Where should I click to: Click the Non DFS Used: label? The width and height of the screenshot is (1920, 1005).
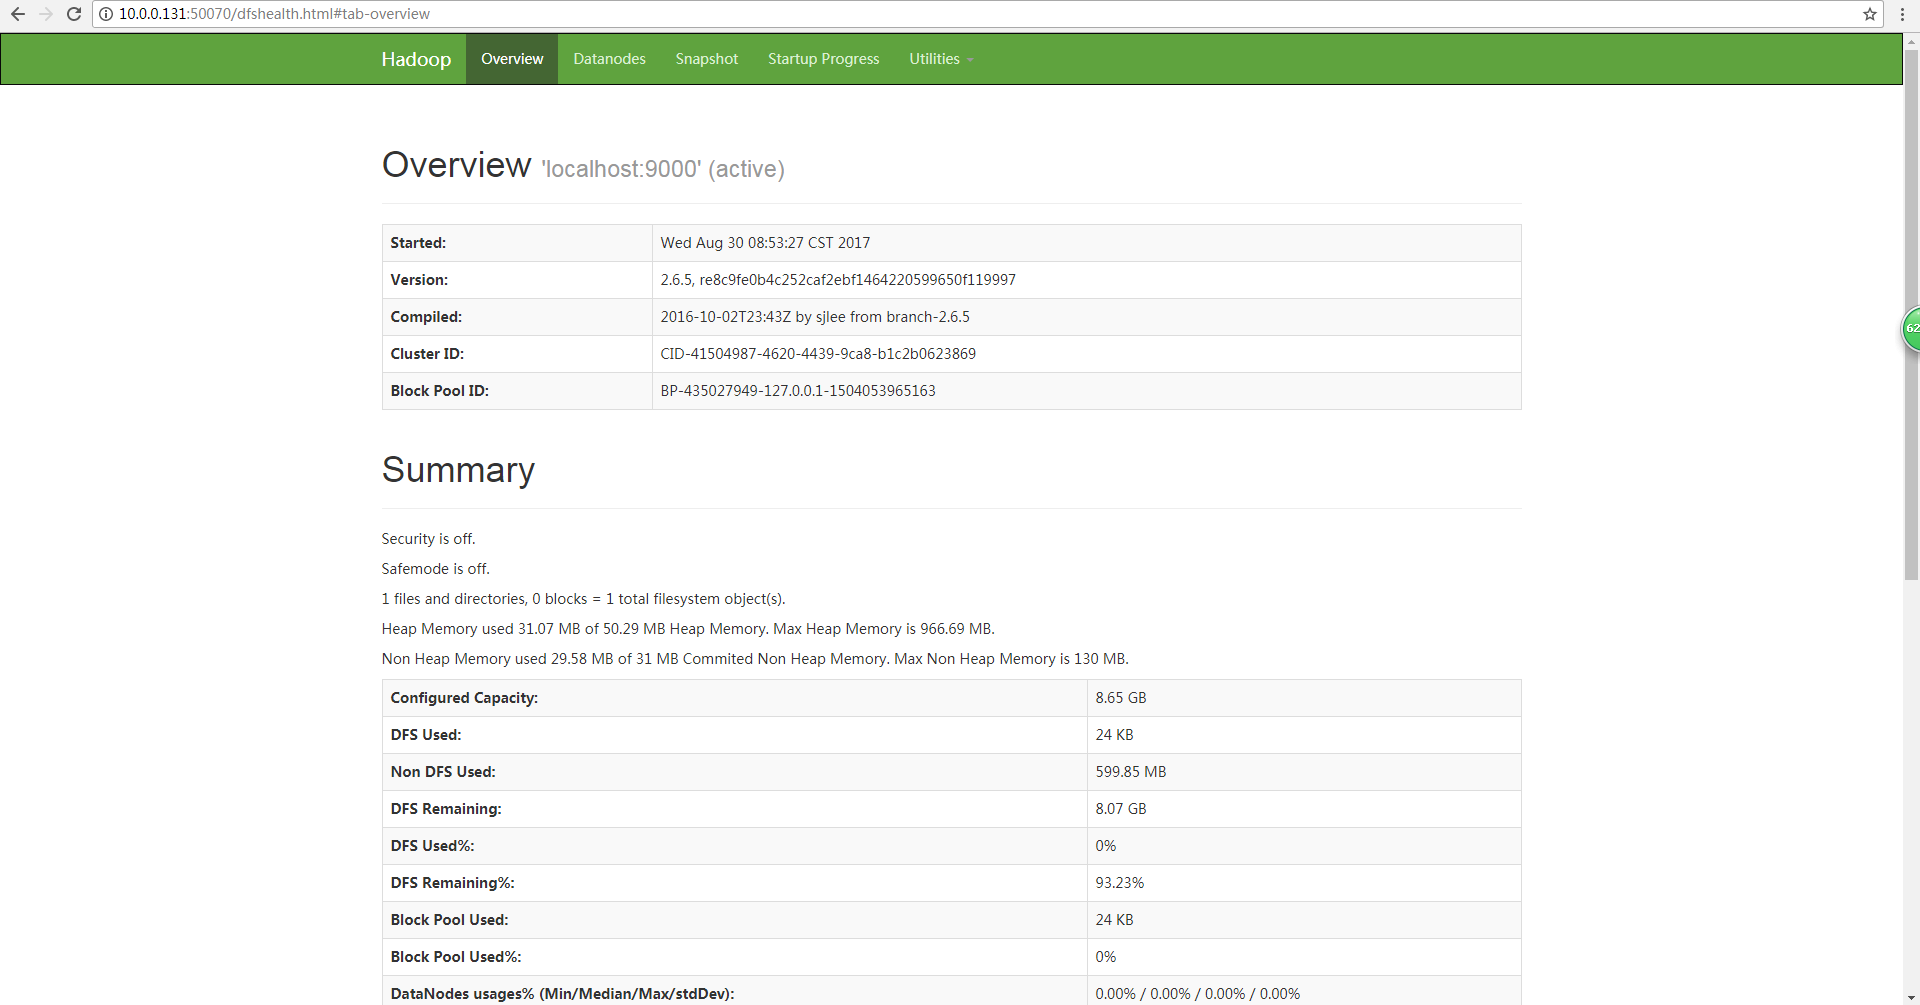point(443,772)
